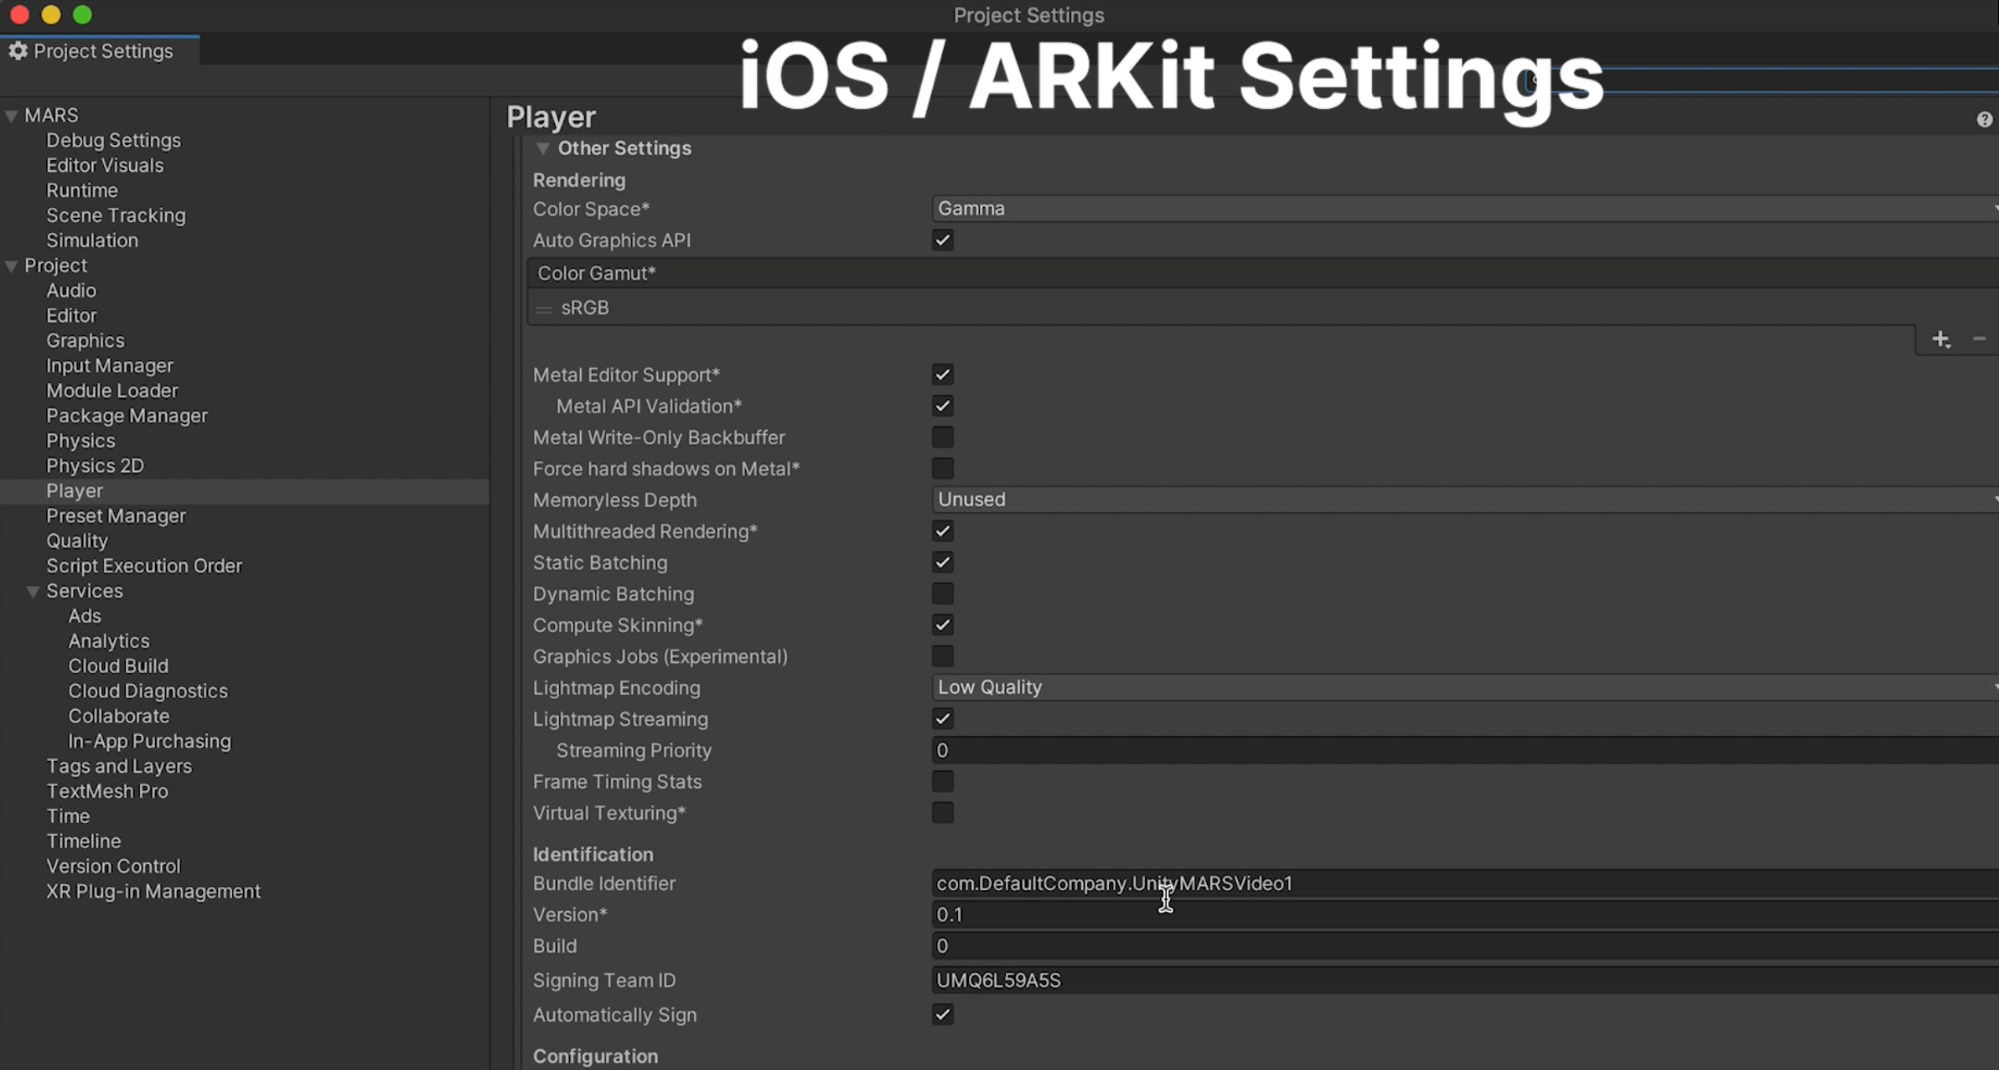Toggle Lightmap Streaming checkbox
The width and height of the screenshot is (1999, 1071).
click(x=942, y=719)
